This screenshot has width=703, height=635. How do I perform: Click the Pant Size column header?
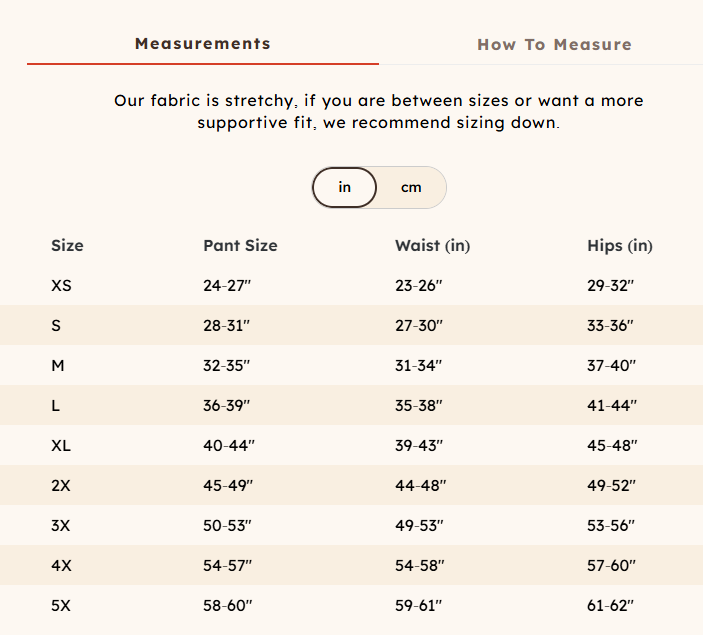pyautogui.click(x=240, y=246)
